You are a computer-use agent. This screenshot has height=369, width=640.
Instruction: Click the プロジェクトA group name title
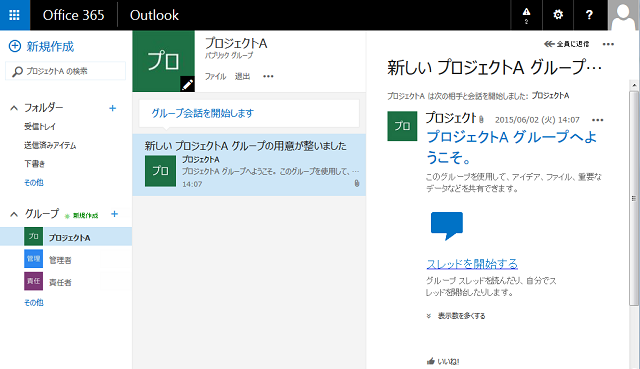click(x=236, y=43)
